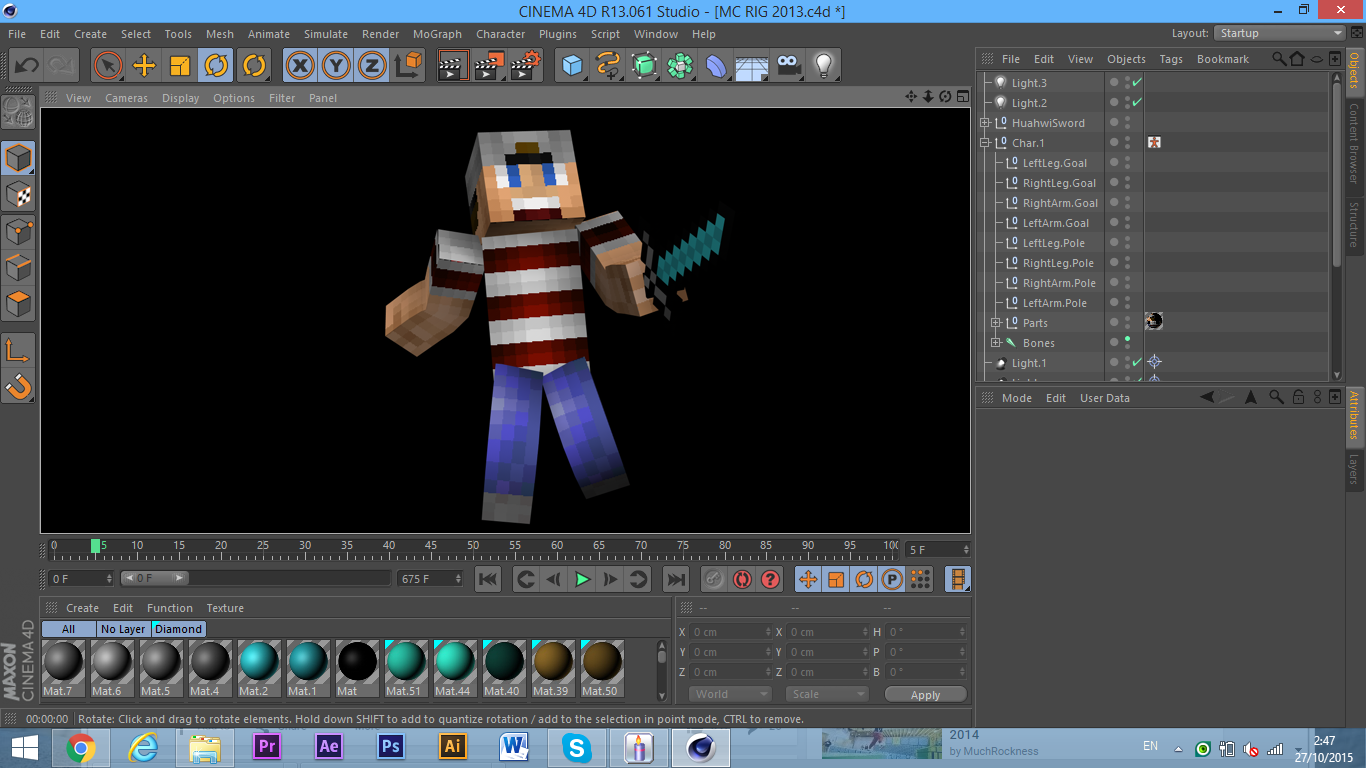Select the Mat.39 brown material
This screenshot has height=768, width=1366.
coord(552,668)
